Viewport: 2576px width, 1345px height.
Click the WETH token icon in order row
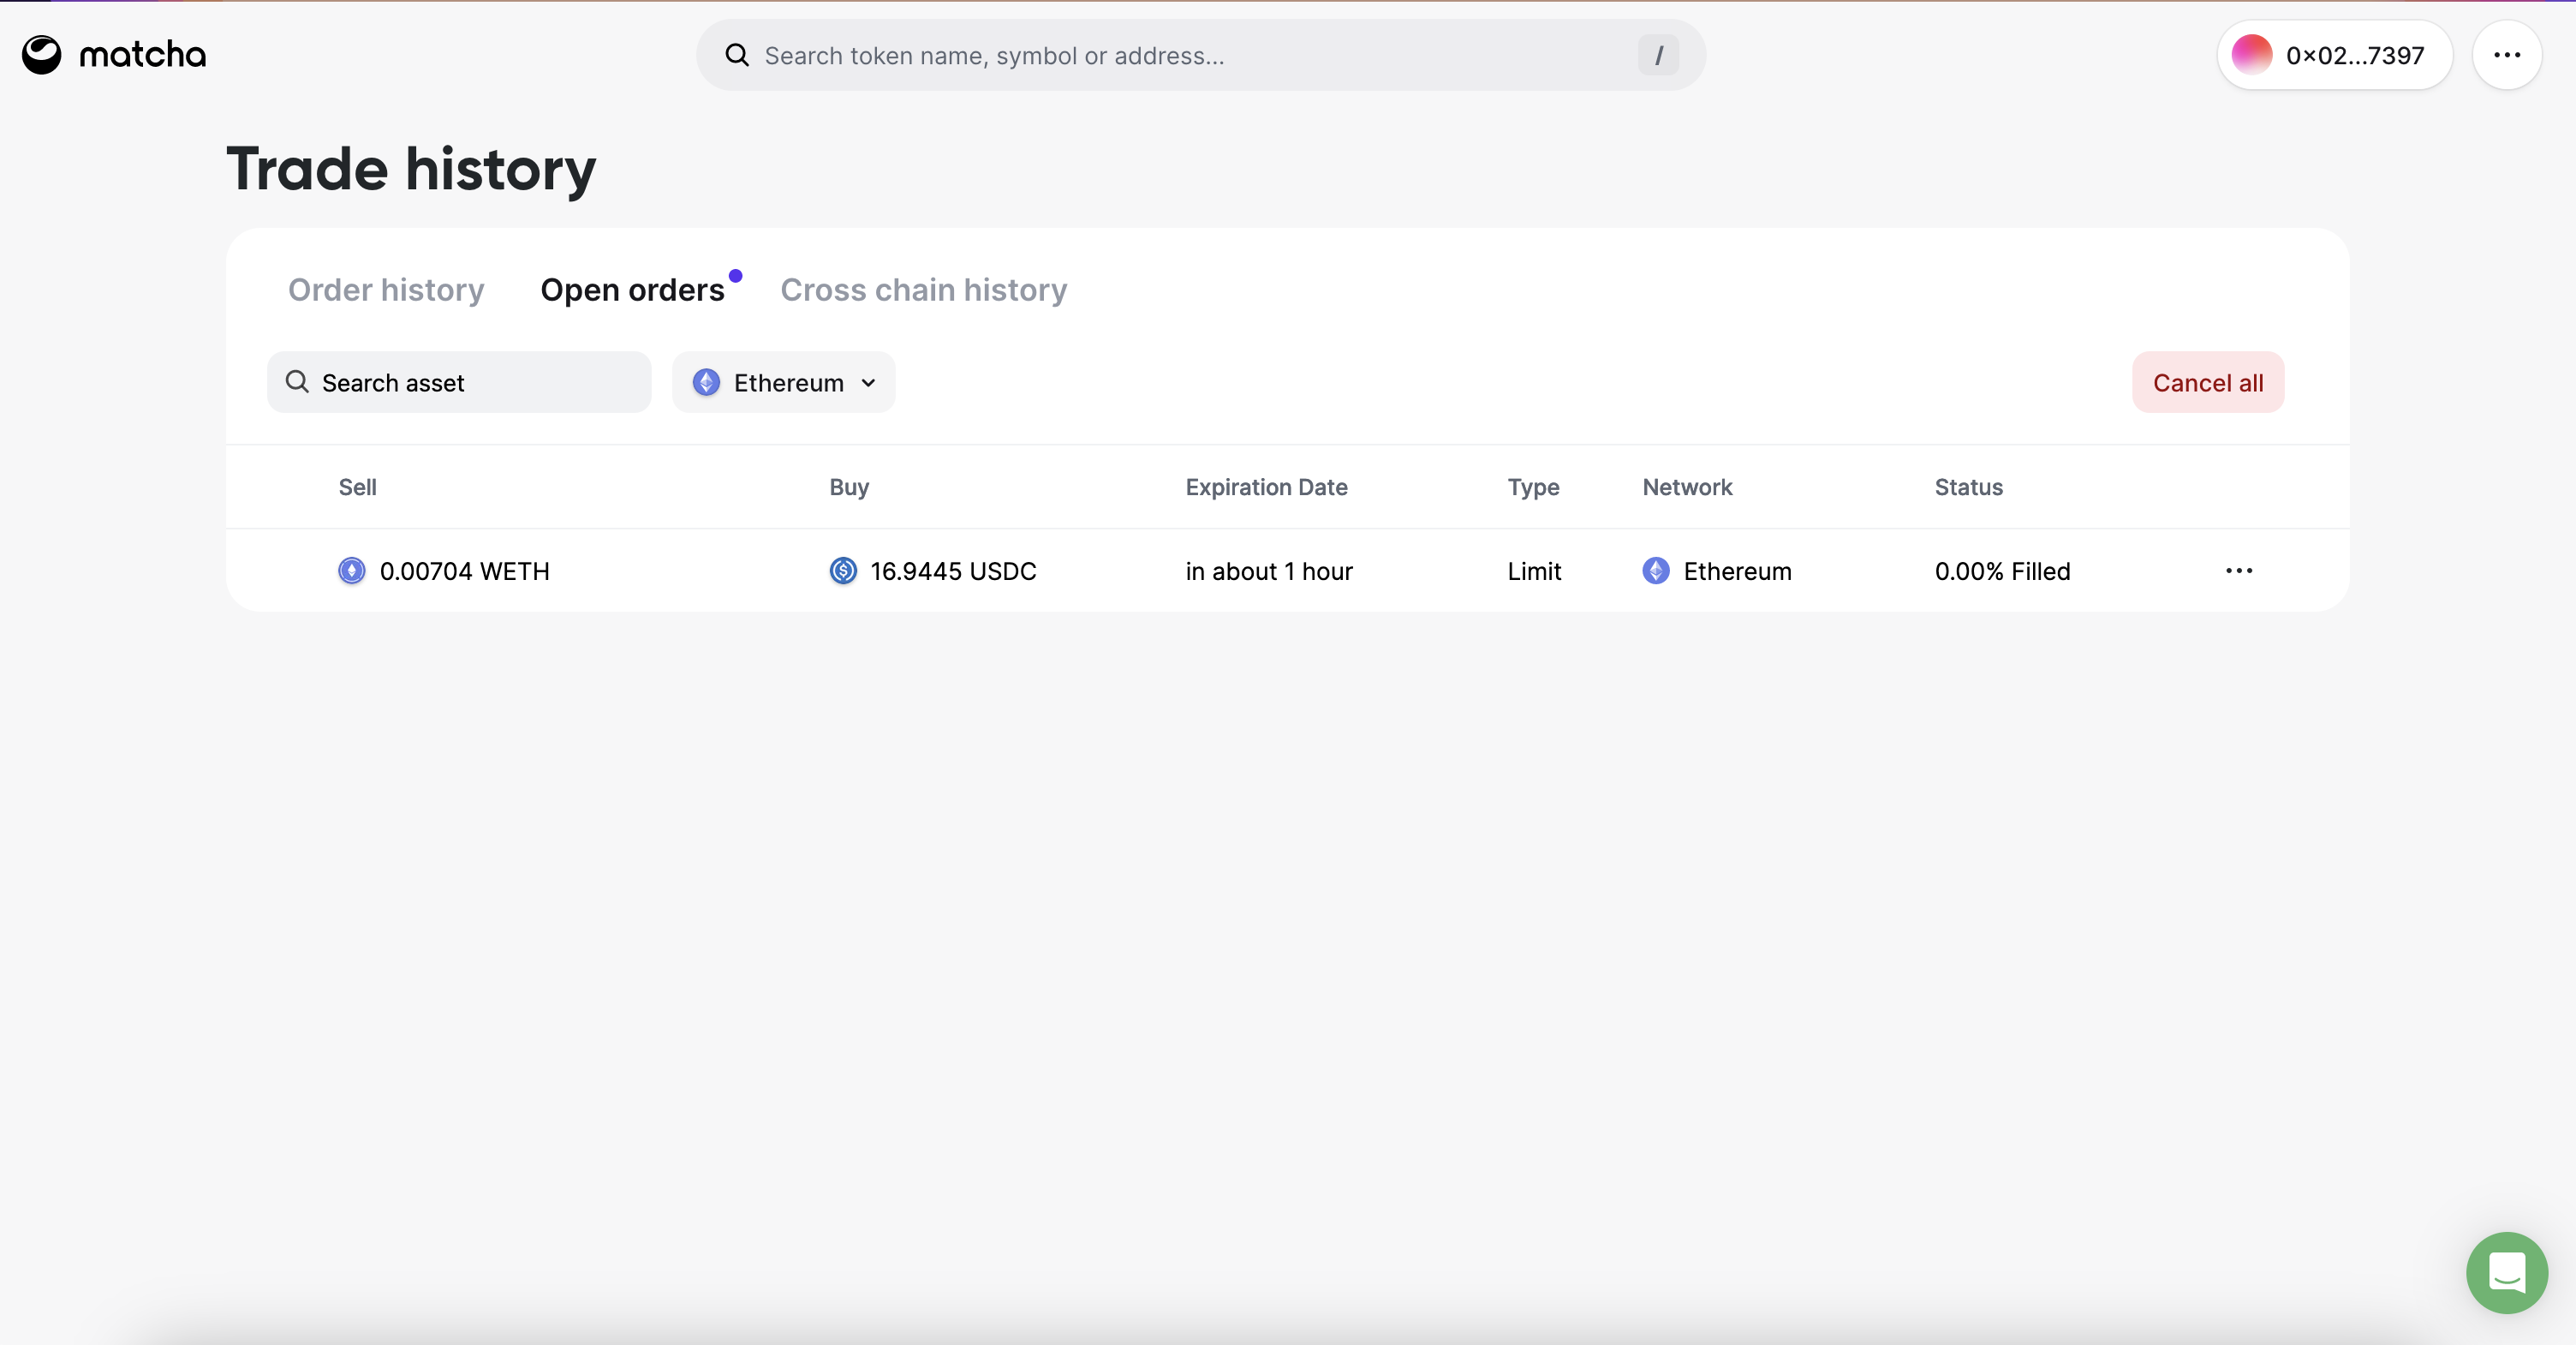[351, 571]
